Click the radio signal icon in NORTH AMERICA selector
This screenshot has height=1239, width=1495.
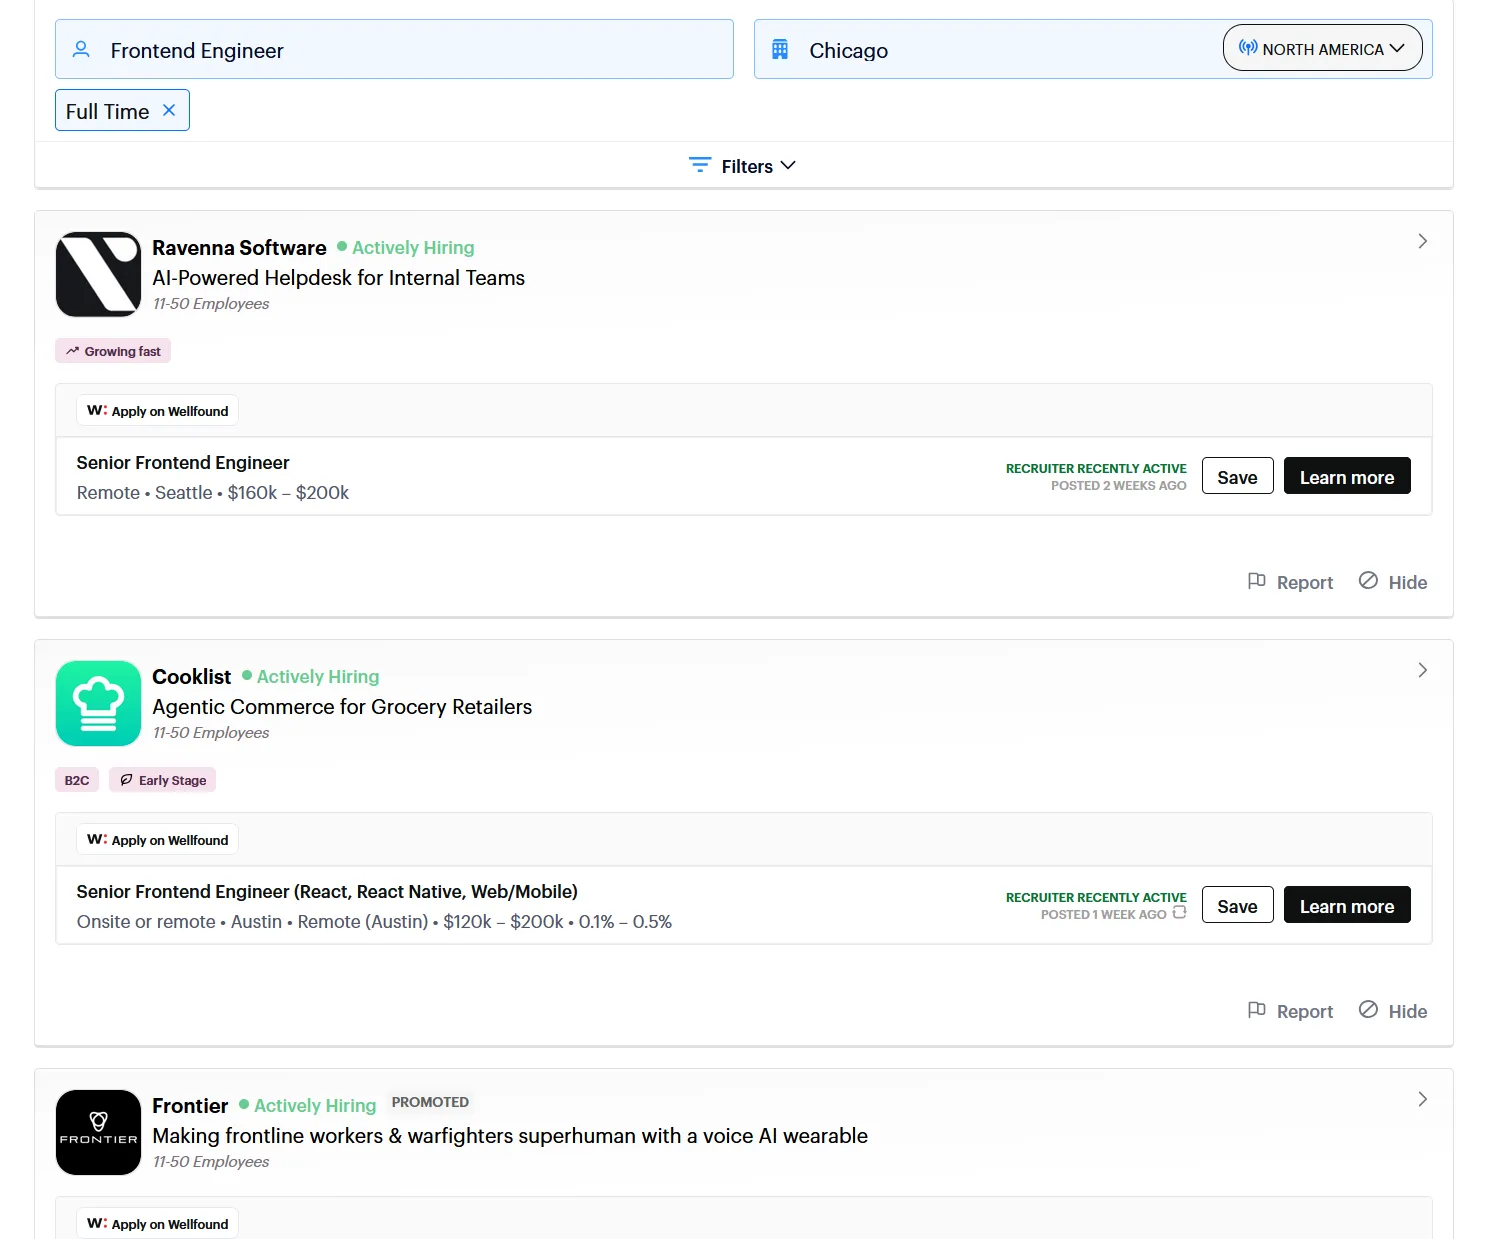coord(1247,47)
